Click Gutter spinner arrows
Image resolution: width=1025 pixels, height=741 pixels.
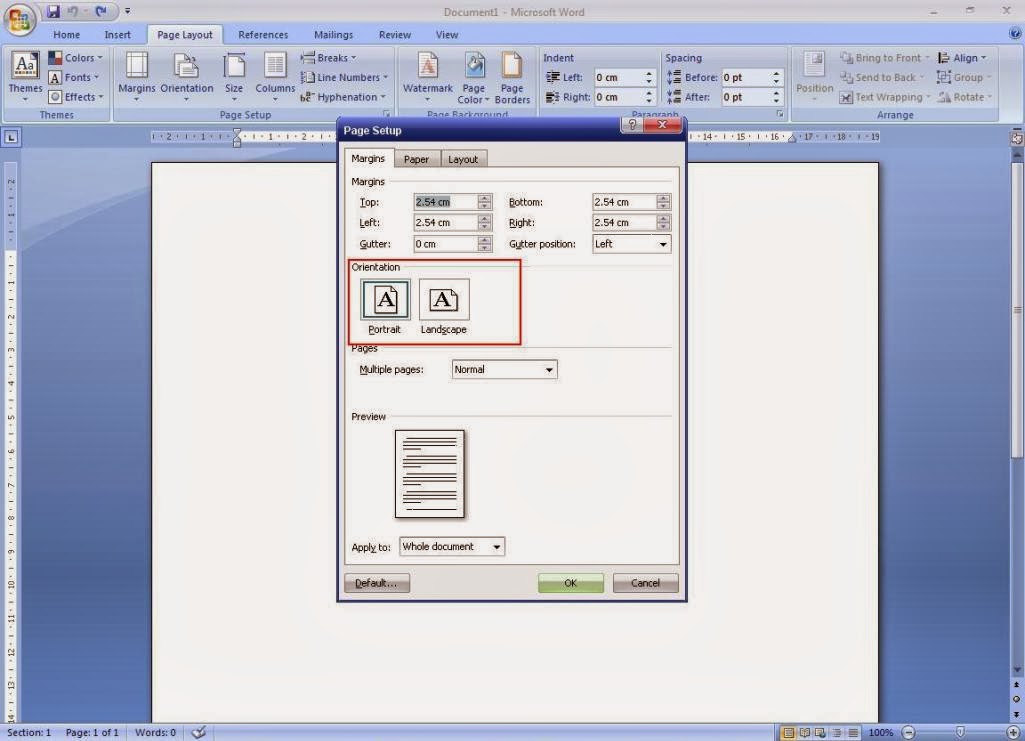click(484, 244)
